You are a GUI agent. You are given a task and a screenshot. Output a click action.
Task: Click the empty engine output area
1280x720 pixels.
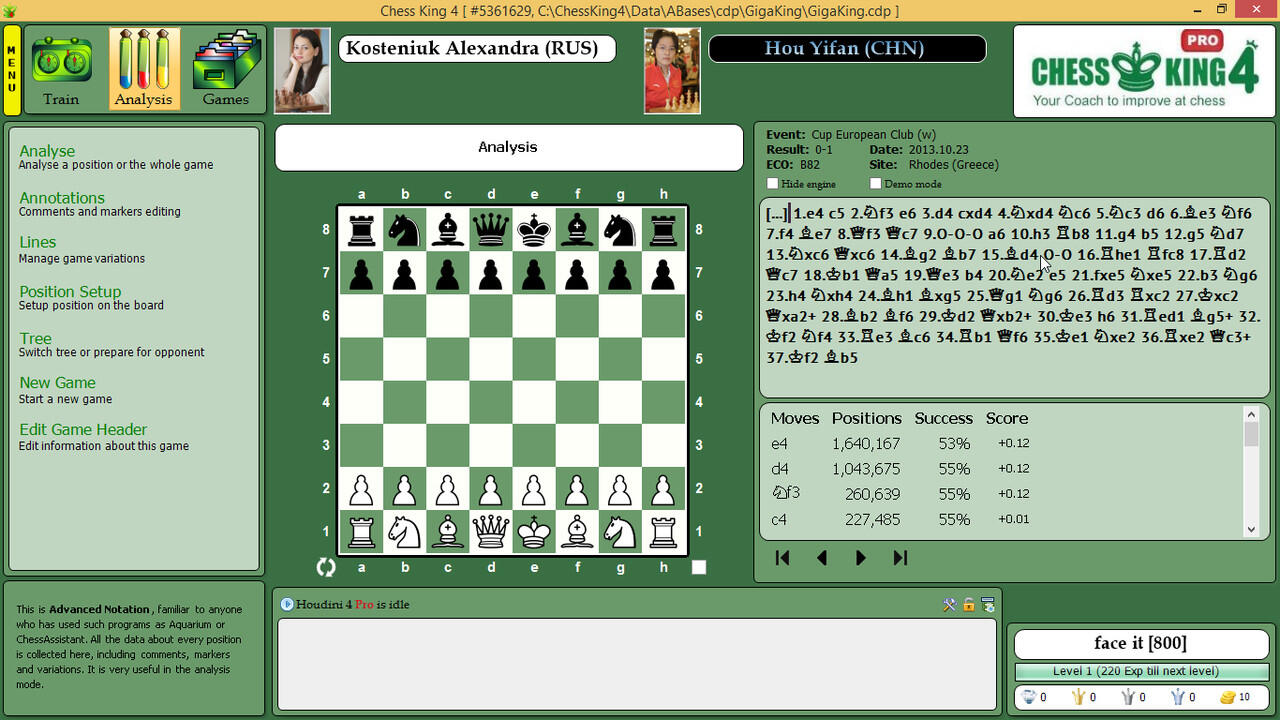tap(637, 665)
